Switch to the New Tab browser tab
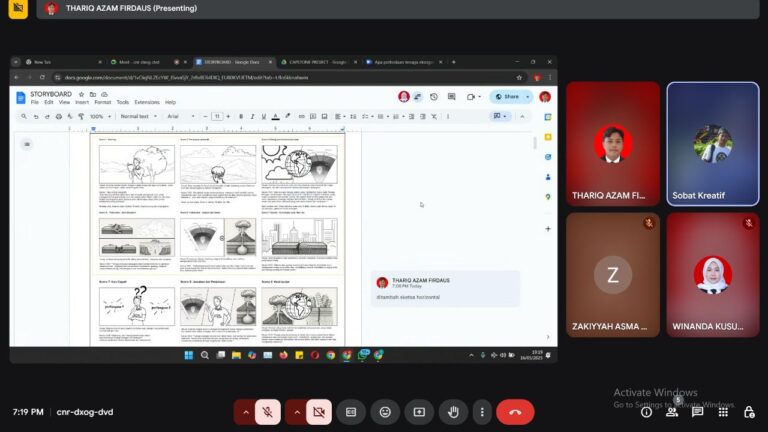 64,62
